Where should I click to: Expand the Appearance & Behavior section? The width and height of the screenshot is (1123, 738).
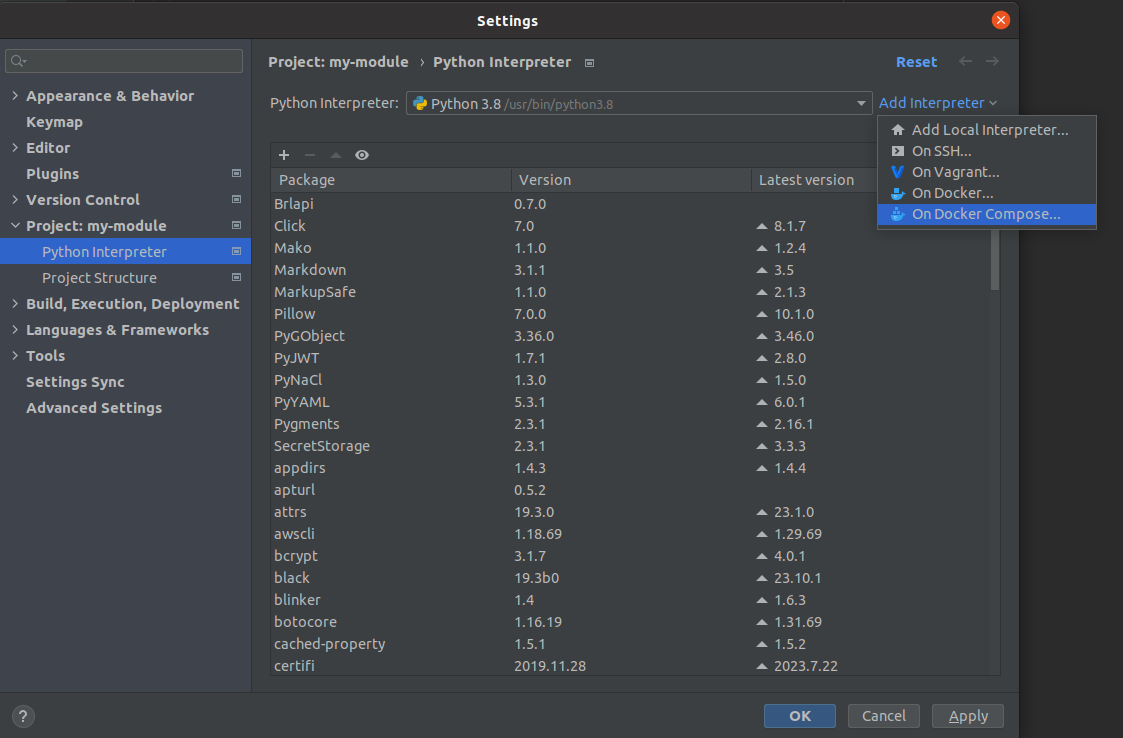tap(15, 96)
